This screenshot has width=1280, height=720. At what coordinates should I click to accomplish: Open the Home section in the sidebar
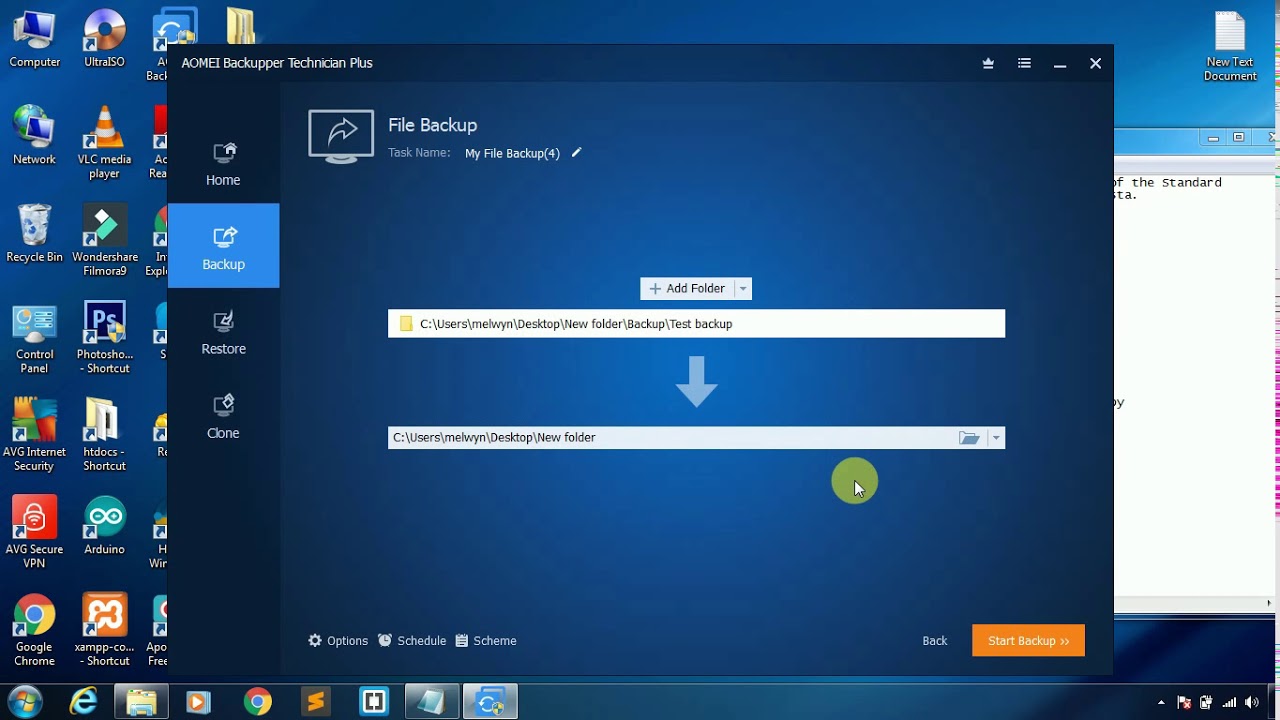223,163
